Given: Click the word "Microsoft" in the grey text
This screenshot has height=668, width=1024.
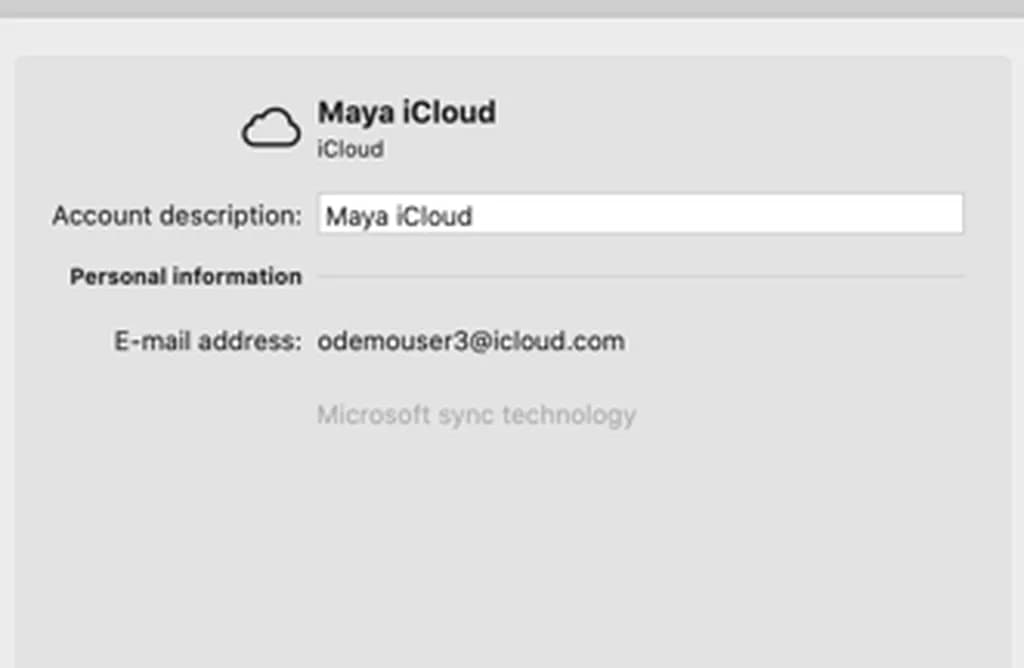Looking at the screenshot, I should tap(373, 415).
